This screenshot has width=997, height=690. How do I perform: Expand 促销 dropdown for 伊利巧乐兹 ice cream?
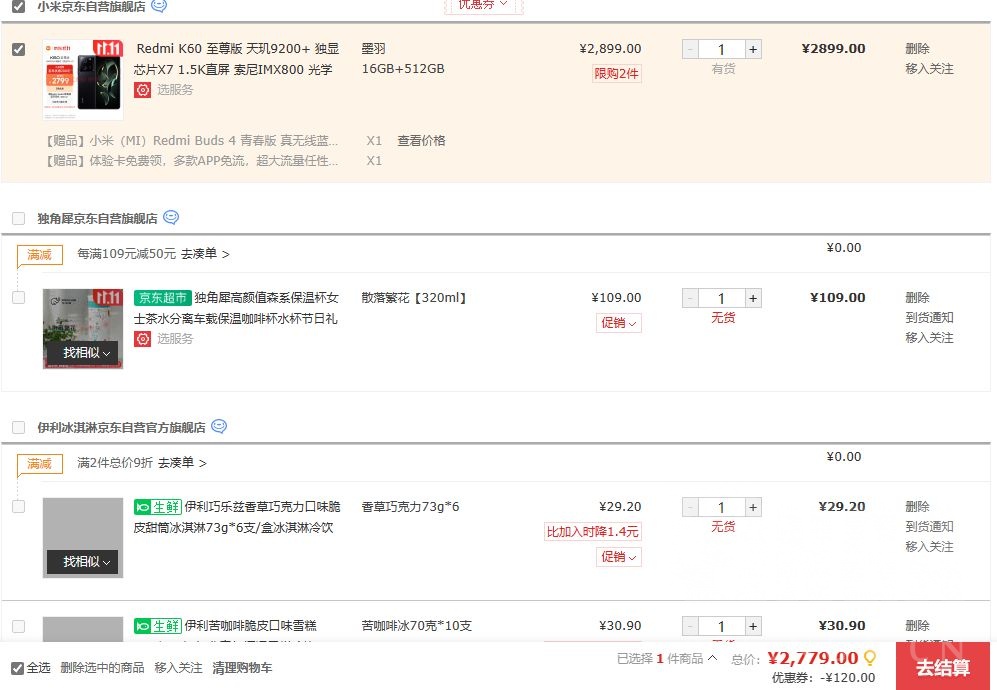pos(619,557)
